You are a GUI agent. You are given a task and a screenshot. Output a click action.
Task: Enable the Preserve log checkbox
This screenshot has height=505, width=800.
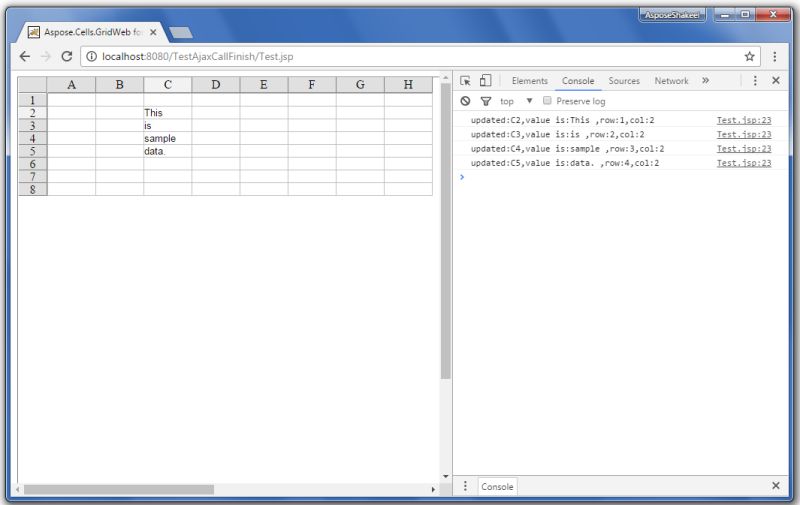[x=547, y=100]
